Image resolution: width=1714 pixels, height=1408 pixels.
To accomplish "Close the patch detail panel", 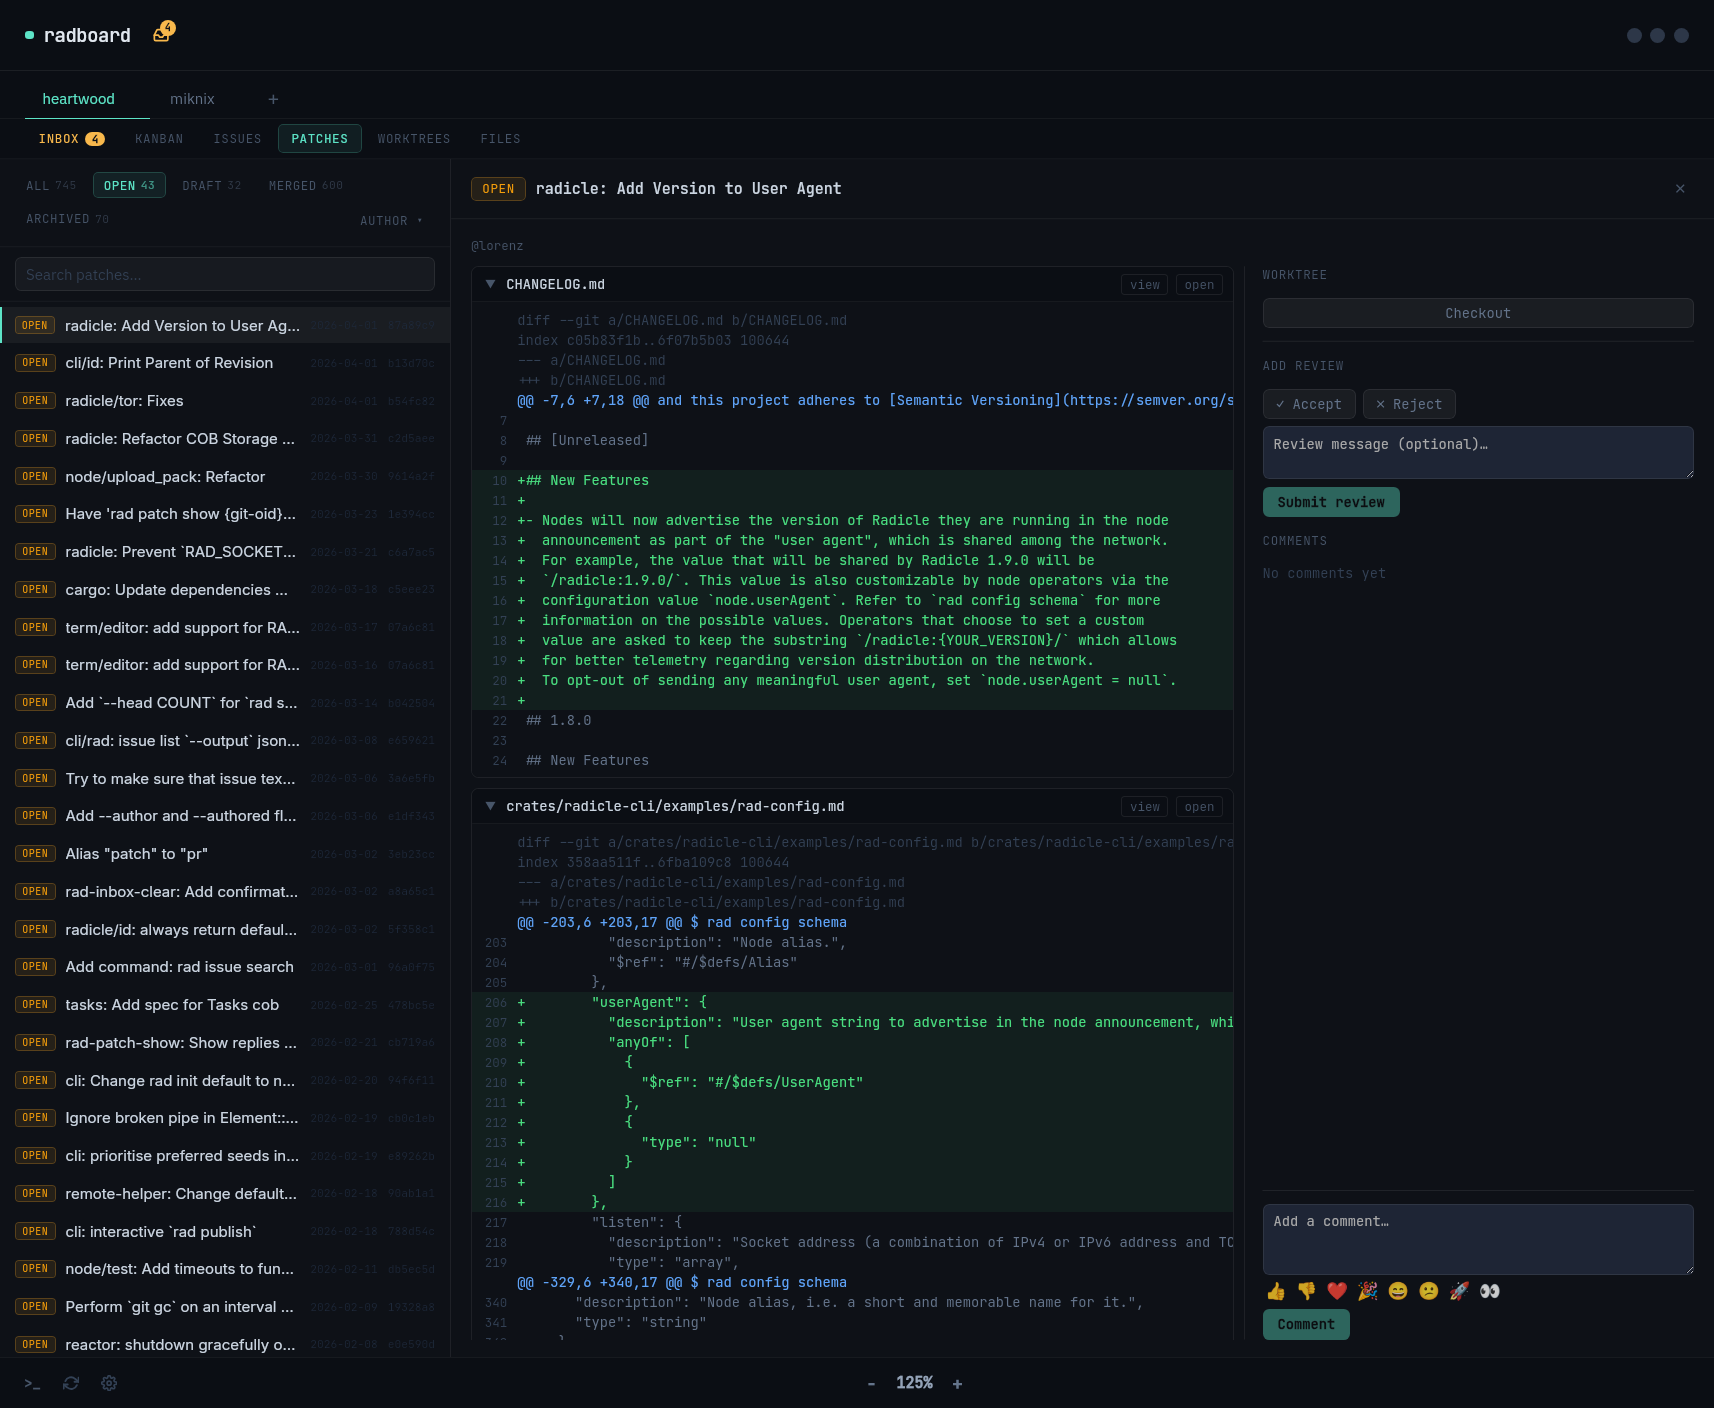I will 1680,189.
